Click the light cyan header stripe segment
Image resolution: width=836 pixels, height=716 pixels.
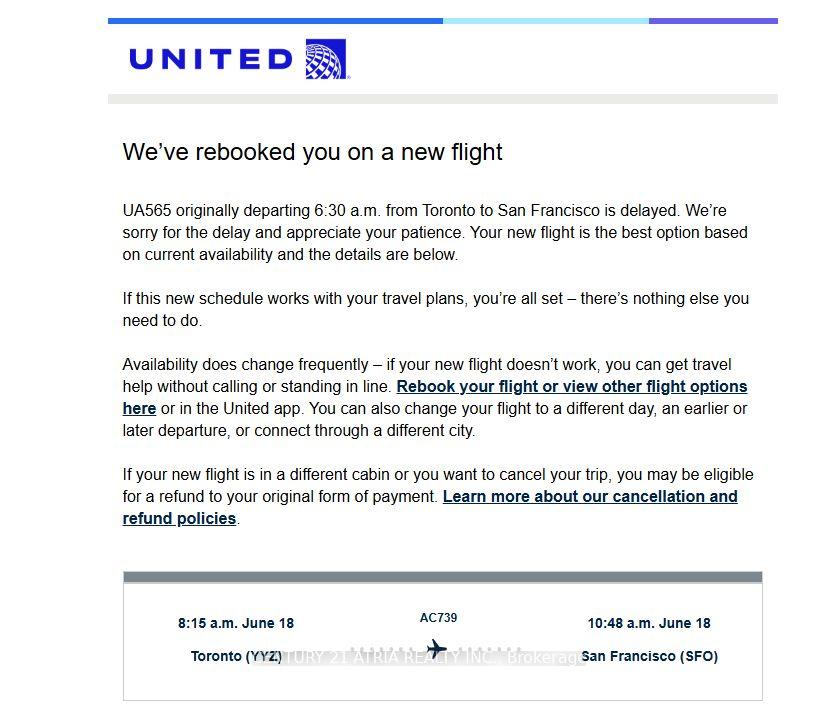pos(546,21)
